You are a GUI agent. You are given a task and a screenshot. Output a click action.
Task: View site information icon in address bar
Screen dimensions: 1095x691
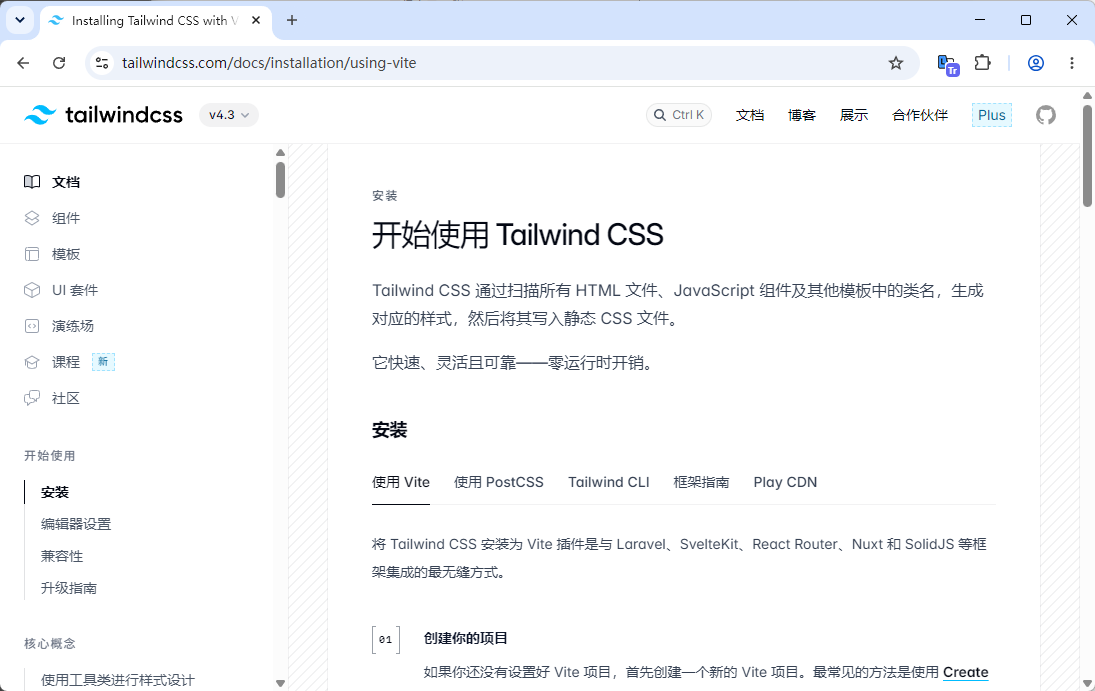[102, 63]
